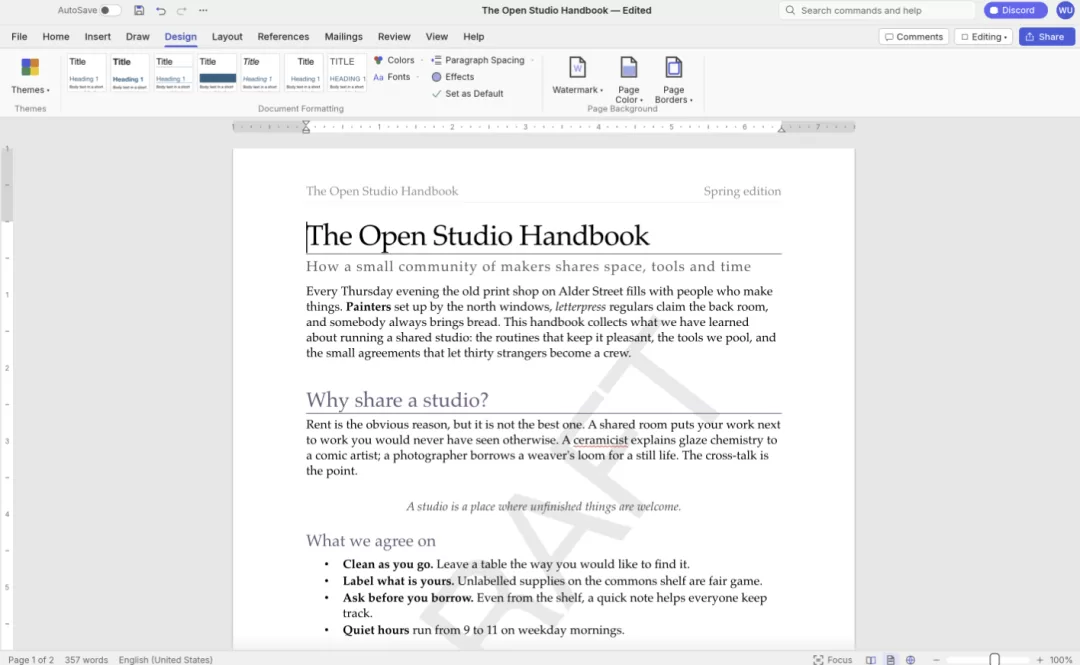Toggle the AutoSave switch
This screenshot has width=1080, height=665.
point(110,10)
